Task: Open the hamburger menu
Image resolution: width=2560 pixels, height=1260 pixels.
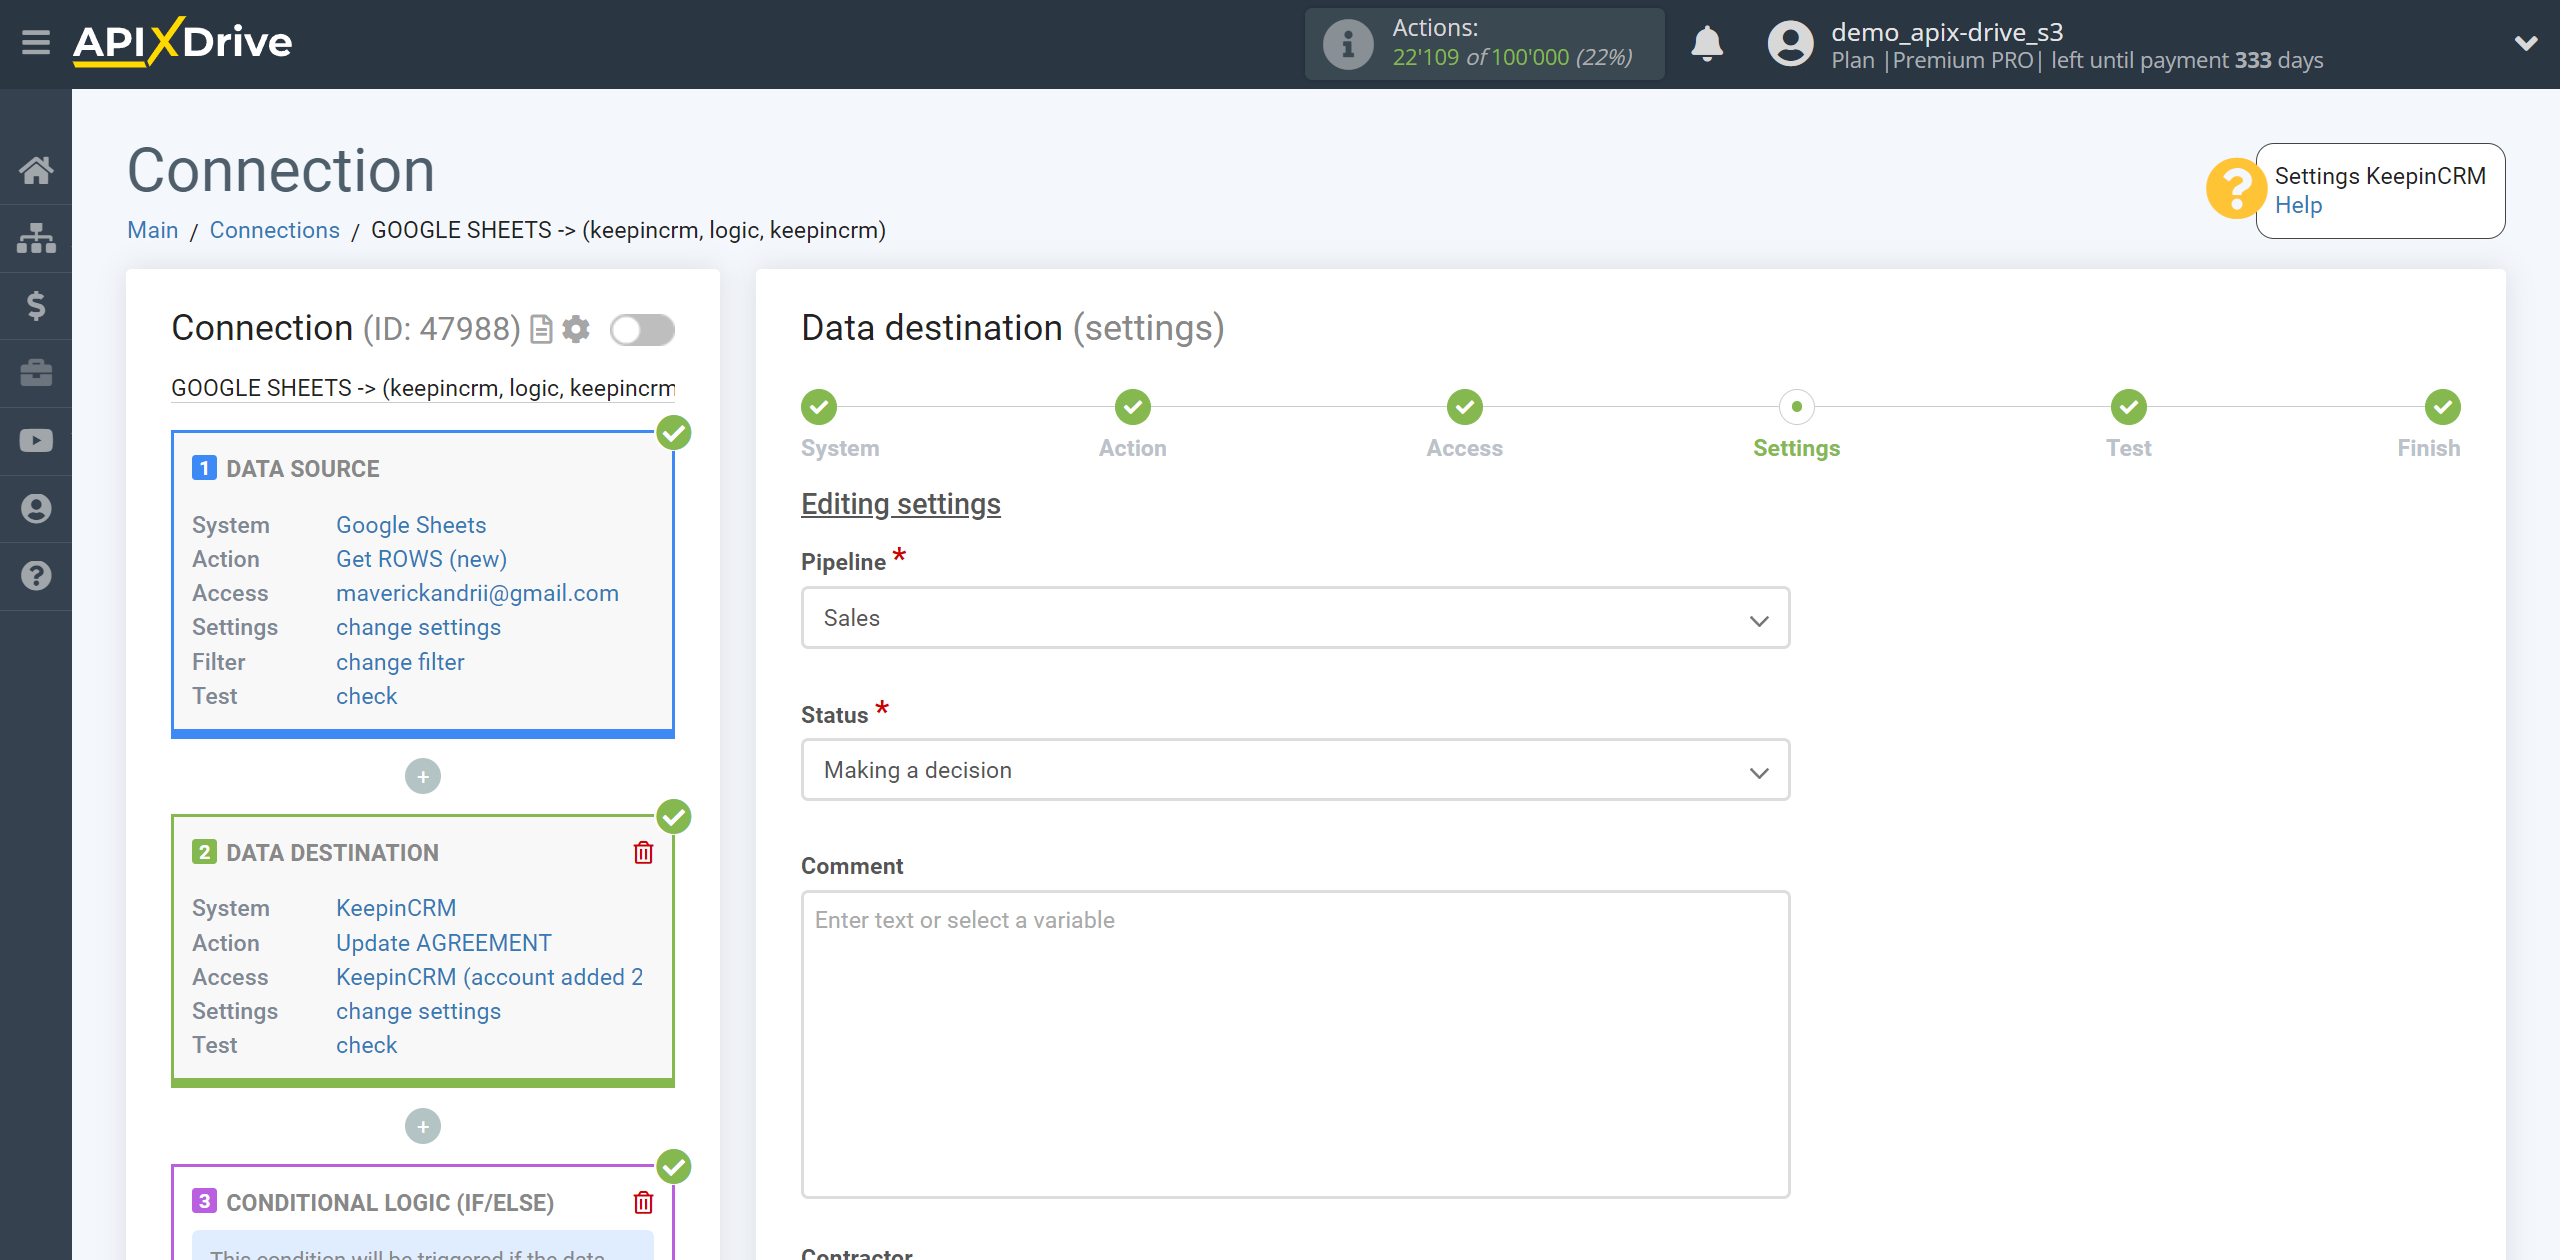Action: pyautogui.click(x=36, y=43)
